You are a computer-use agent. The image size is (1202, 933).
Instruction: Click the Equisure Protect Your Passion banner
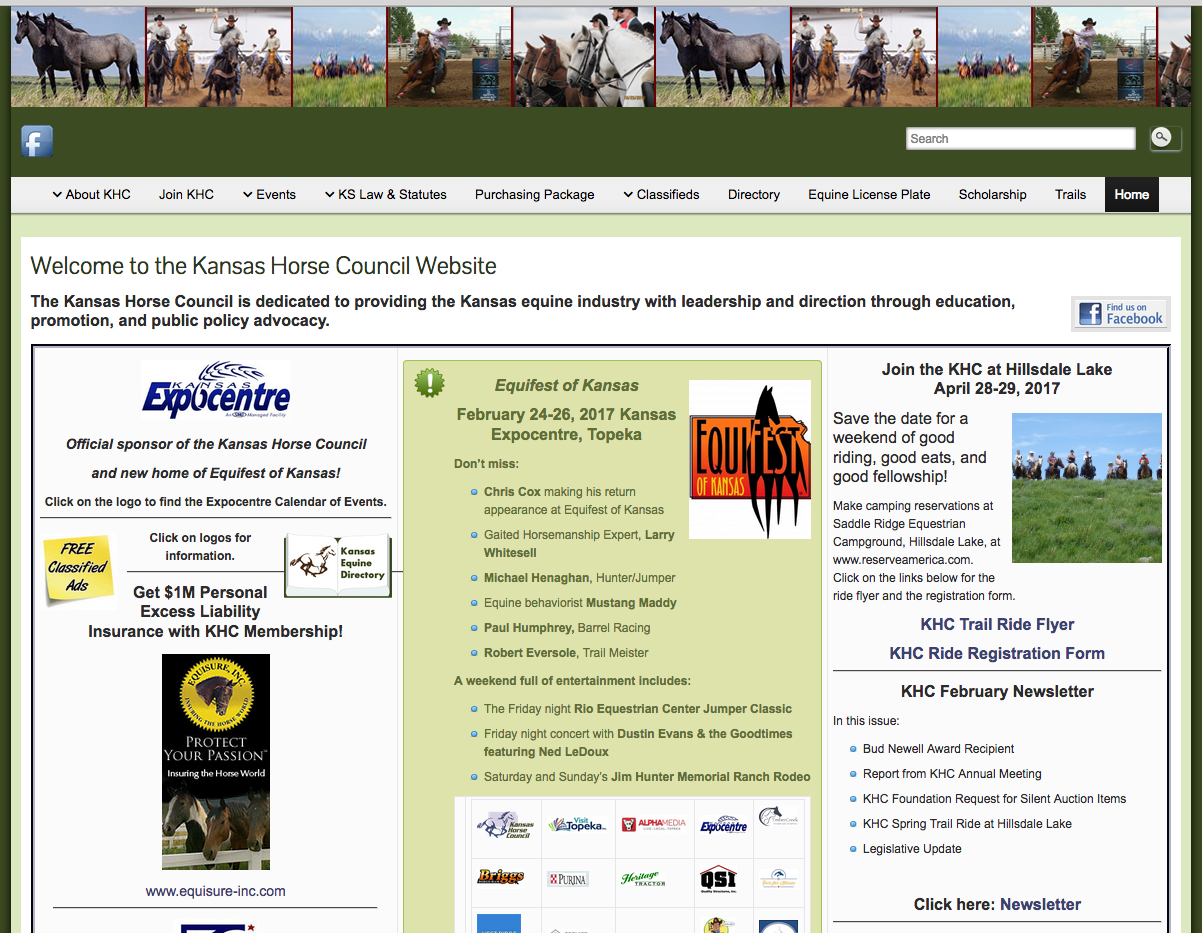point(216,762)
